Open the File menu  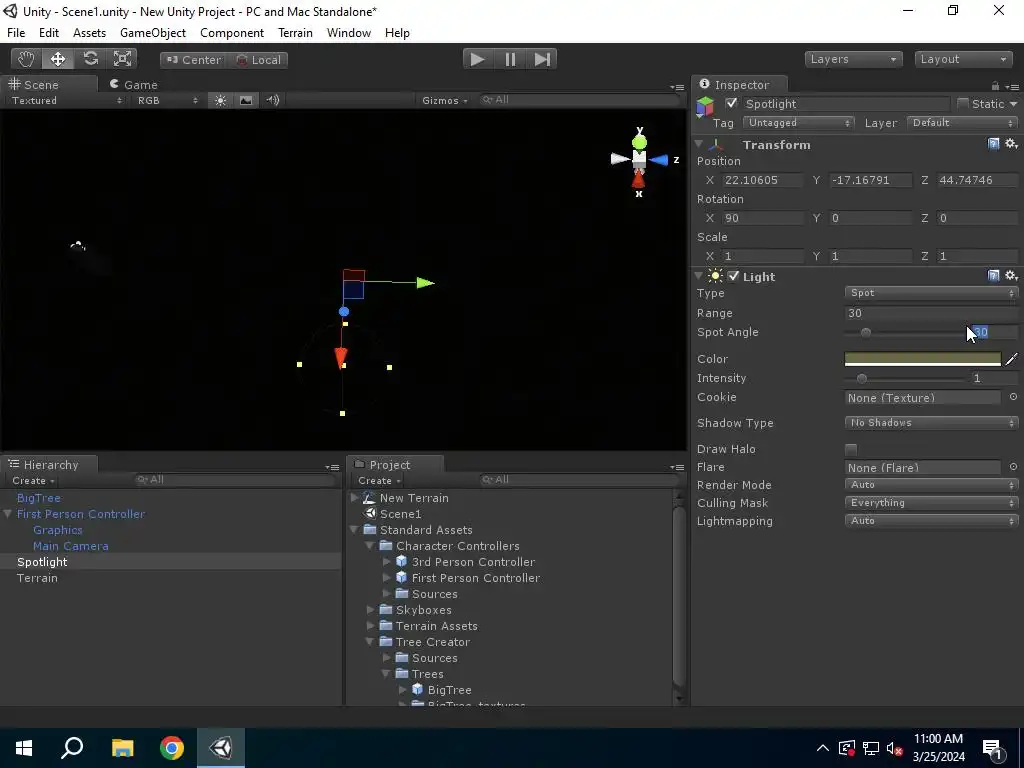pos(16,33)
